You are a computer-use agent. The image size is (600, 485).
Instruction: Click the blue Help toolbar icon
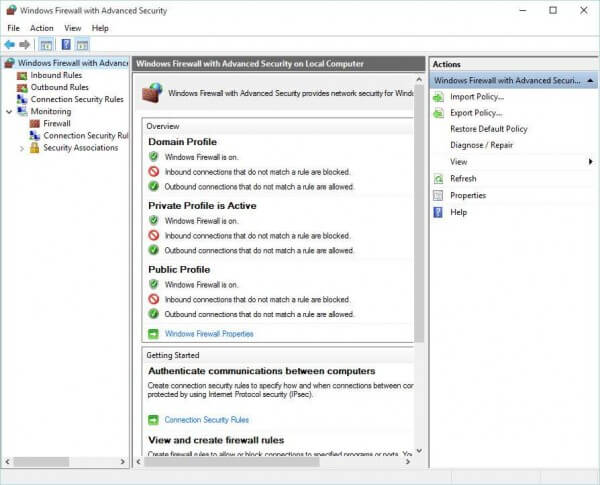pyautogui.click(x=66, y=44)
